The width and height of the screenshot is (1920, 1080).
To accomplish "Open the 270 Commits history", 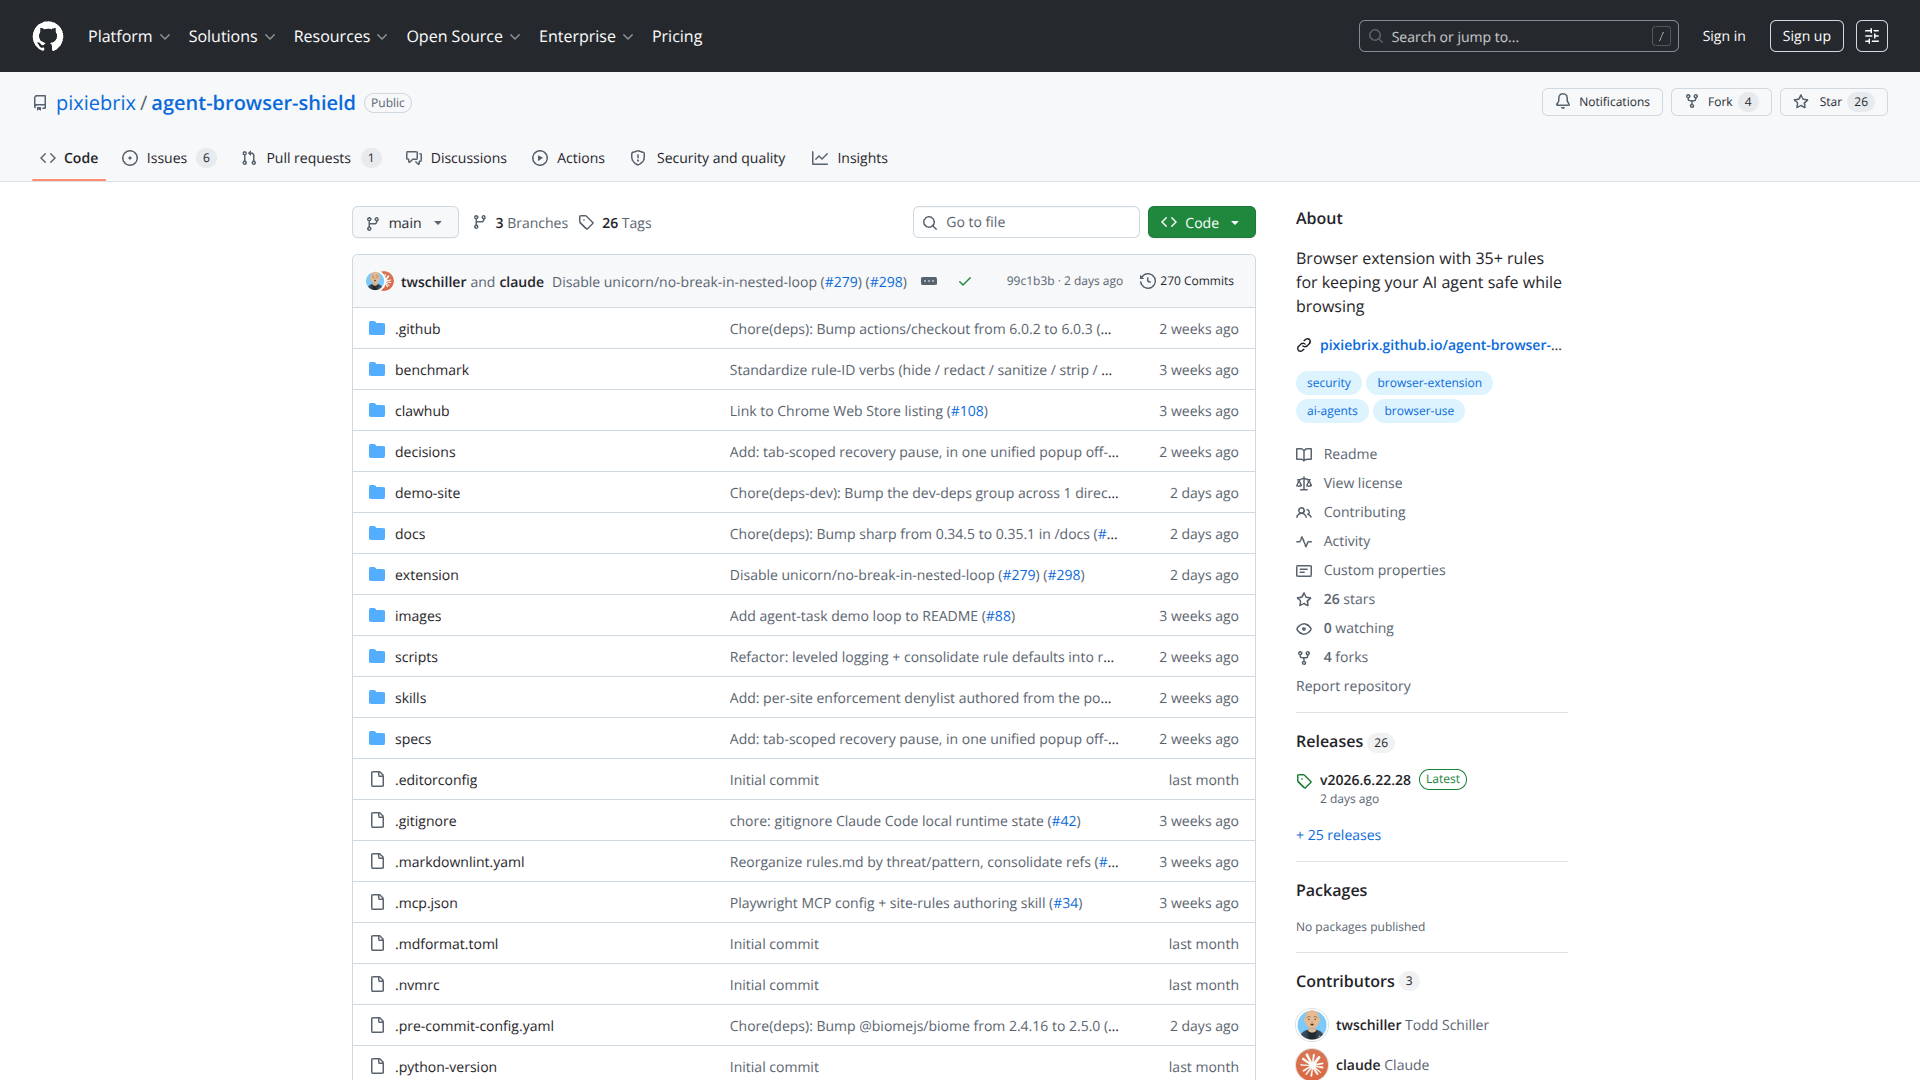I will [1187, 281].
